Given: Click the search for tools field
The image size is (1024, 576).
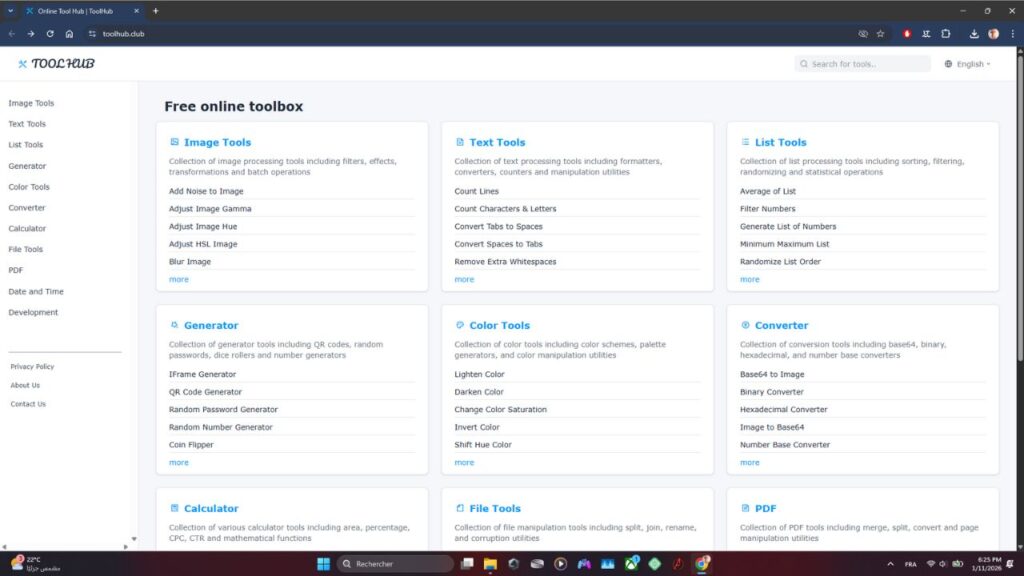Looking at the screenshot, I should point(862,63).
